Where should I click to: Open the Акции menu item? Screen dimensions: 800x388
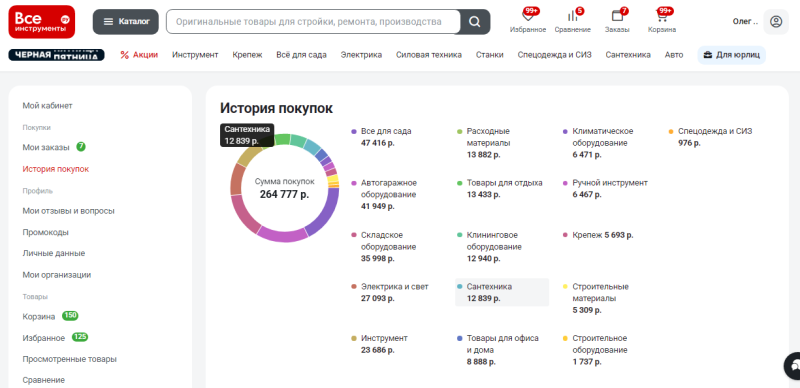(139, 55)
